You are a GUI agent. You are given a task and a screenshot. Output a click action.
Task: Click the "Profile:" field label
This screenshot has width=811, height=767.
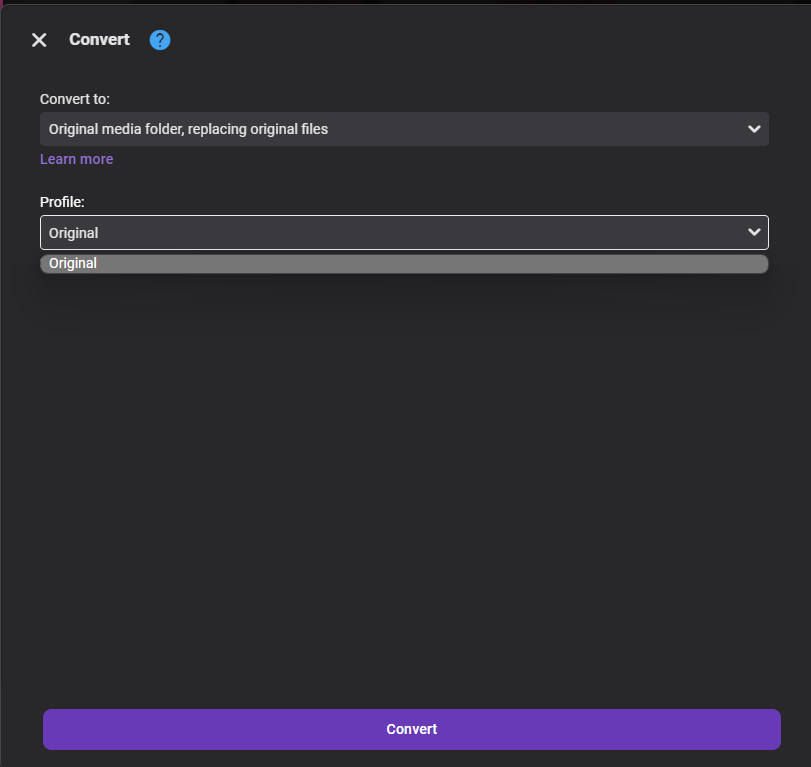coord(62,202)
